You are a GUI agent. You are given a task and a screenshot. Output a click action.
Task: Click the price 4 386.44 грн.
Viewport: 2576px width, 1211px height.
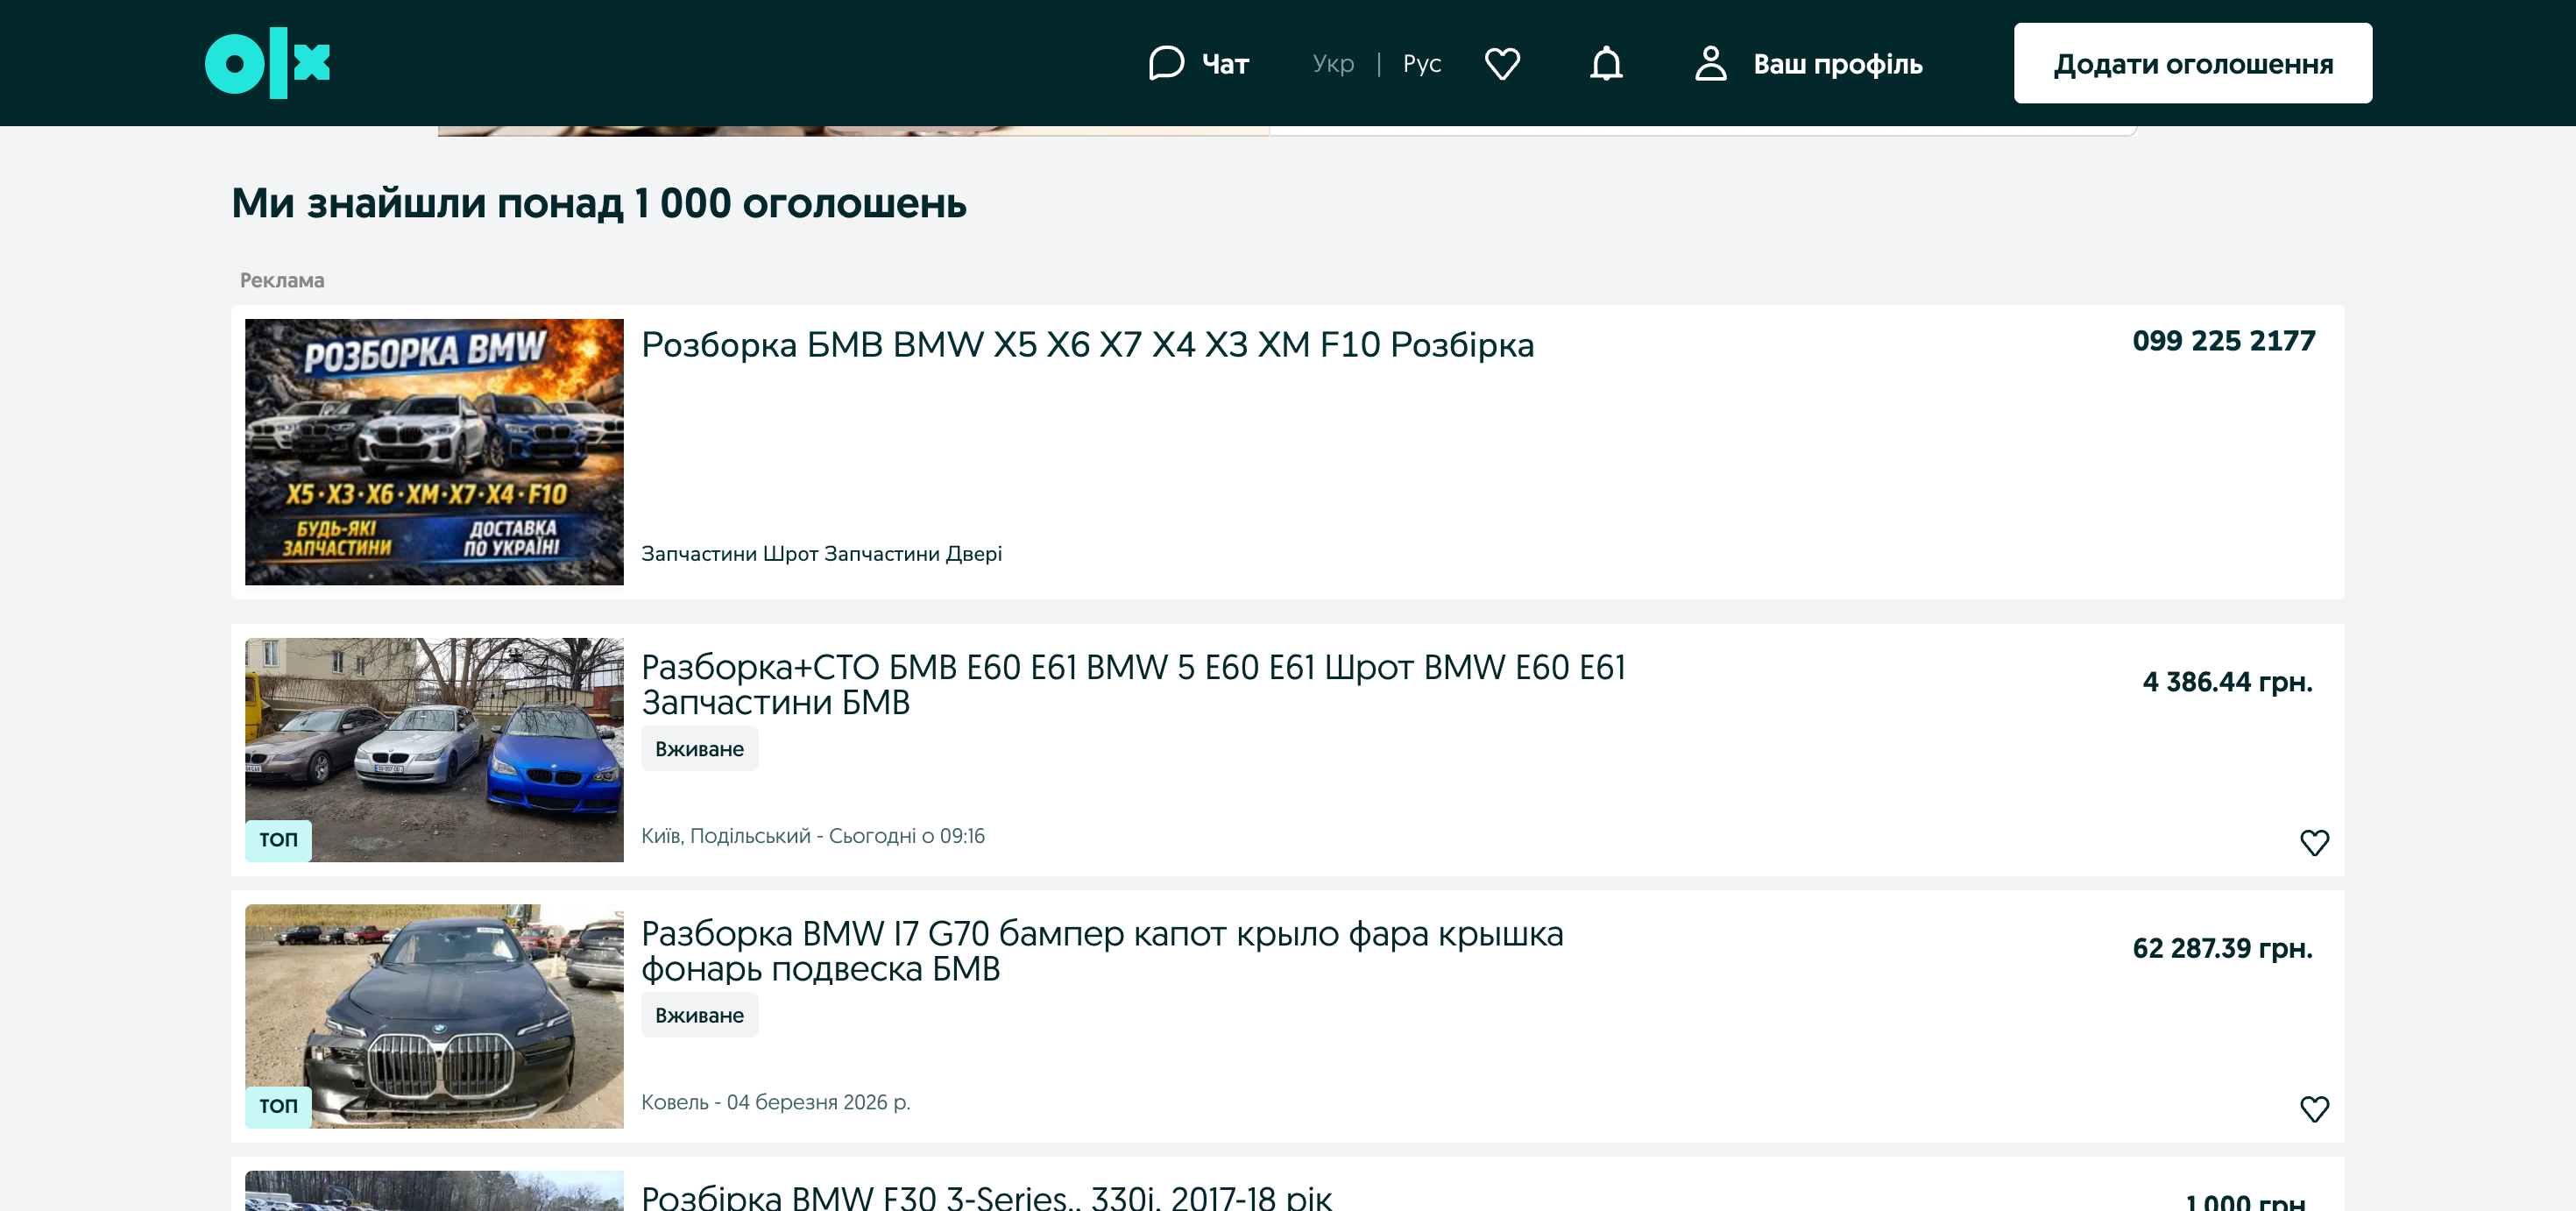pos(2227,682)
